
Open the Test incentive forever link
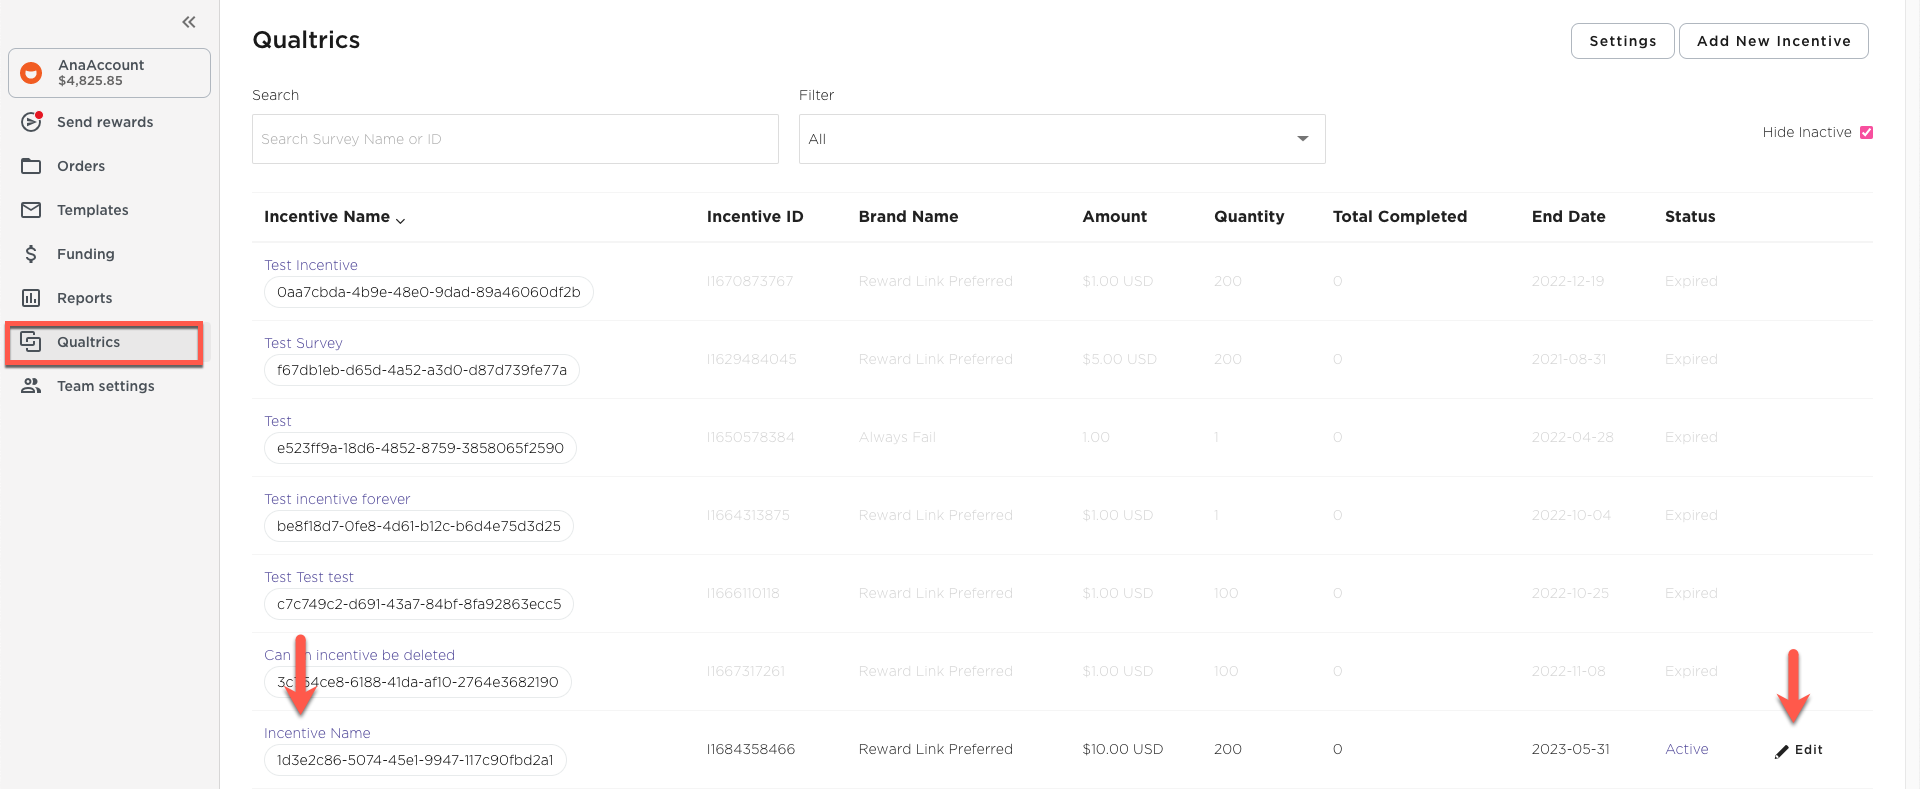point(337,499)
